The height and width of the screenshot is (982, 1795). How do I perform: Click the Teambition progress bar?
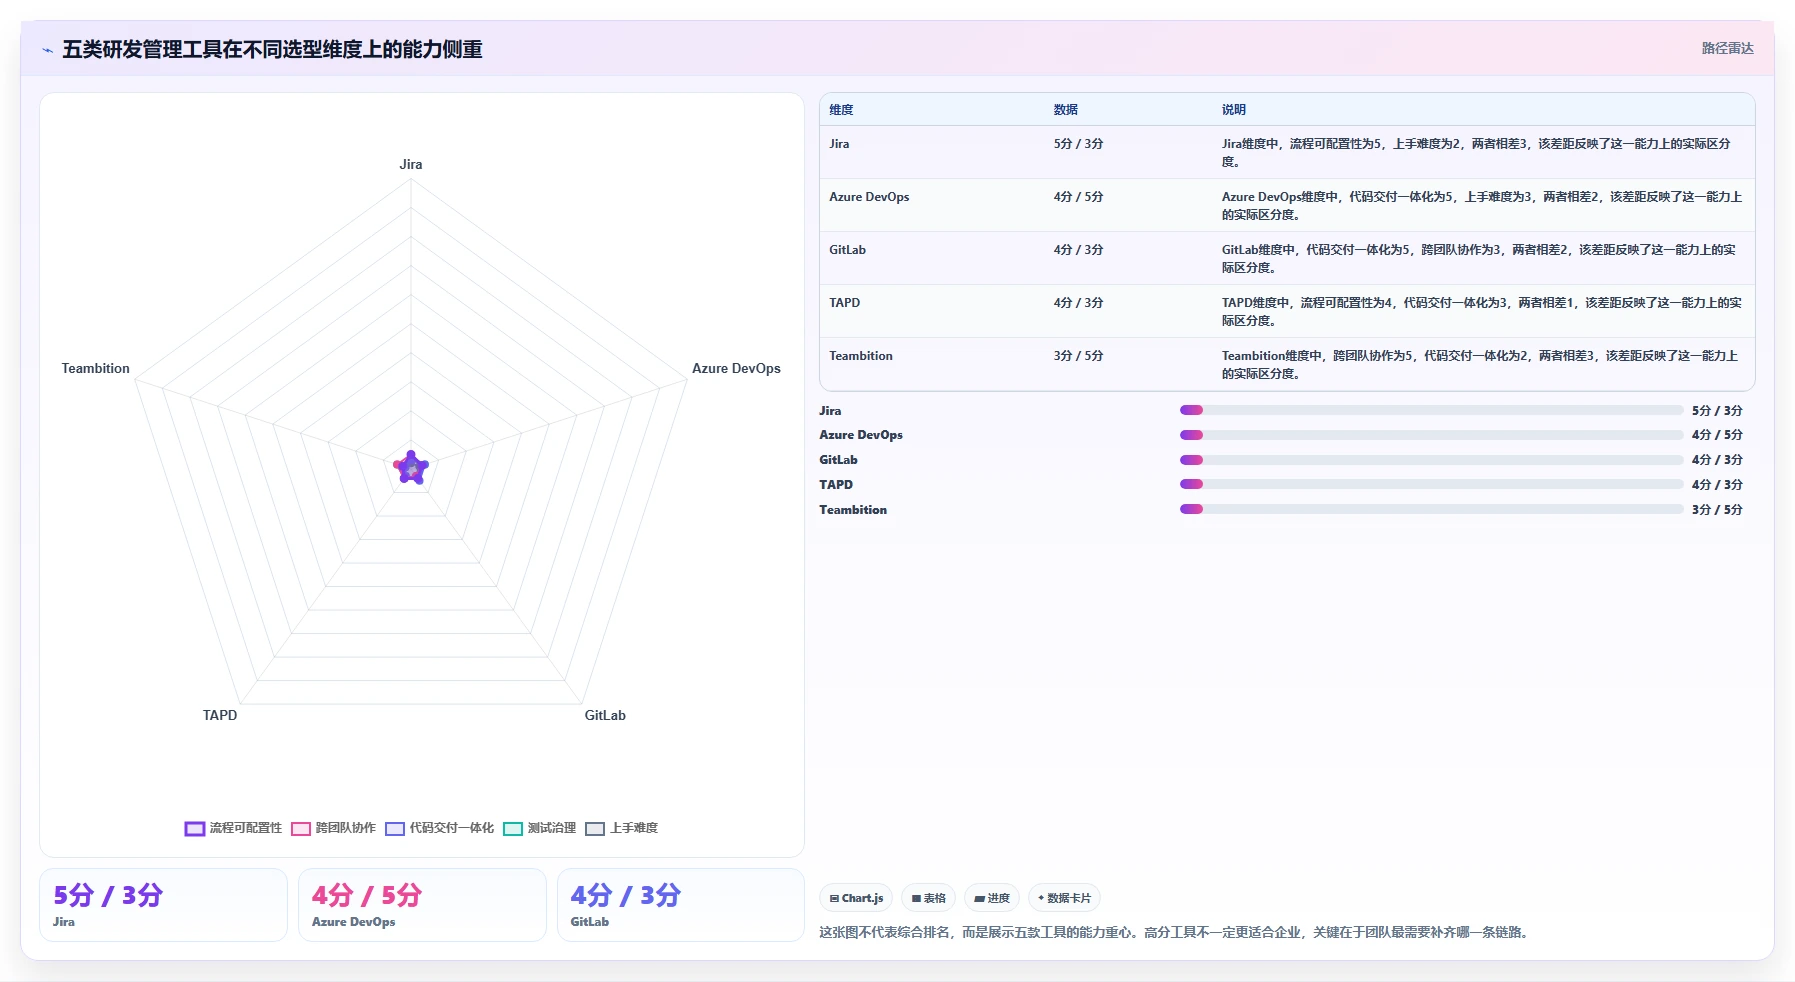click(1431, 509)
